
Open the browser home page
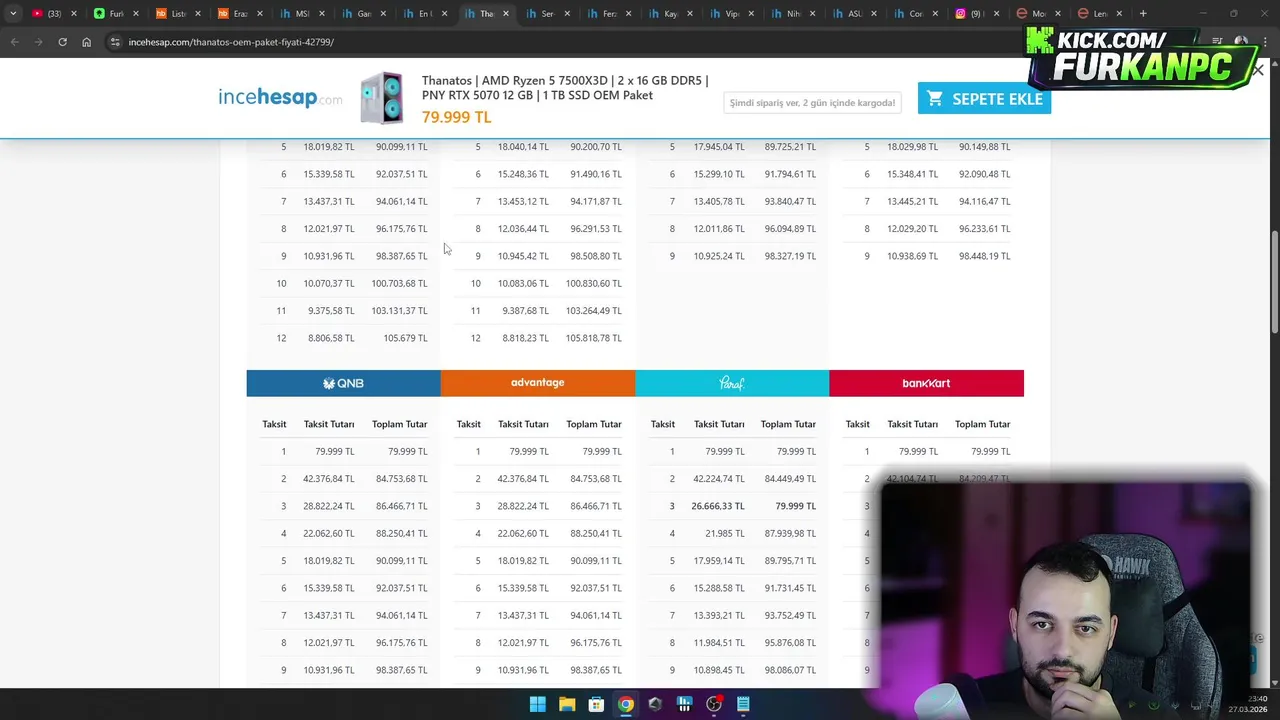(86, 42)
